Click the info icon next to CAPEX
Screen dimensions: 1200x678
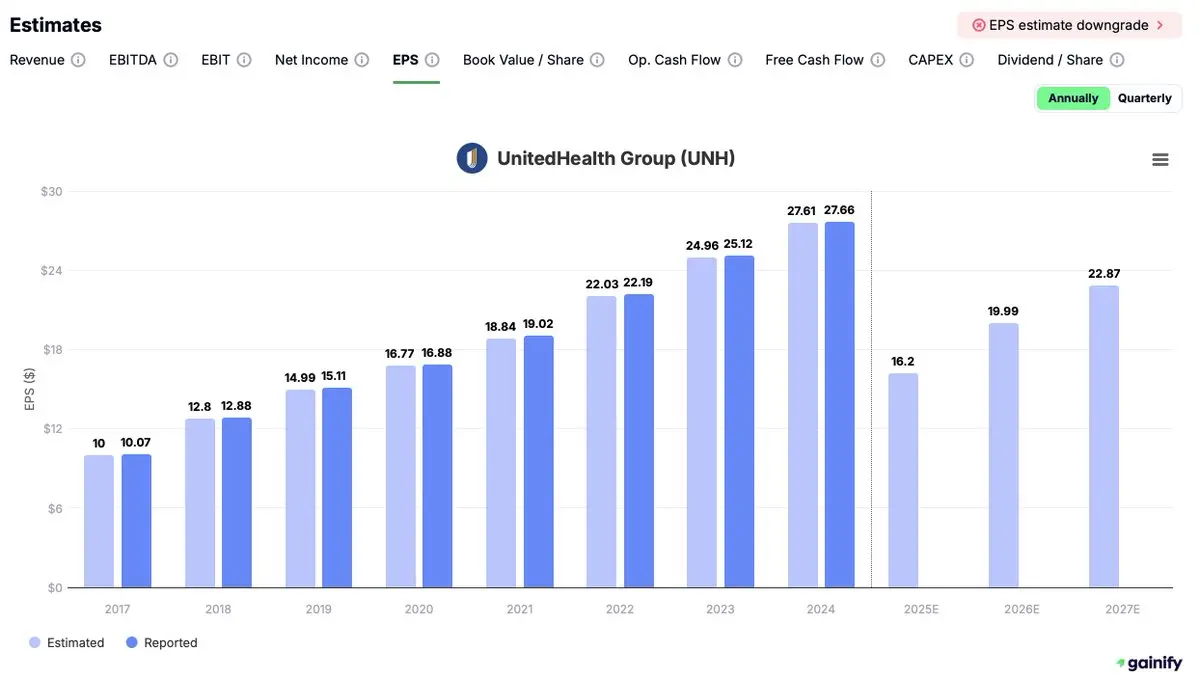click(967, 60)
